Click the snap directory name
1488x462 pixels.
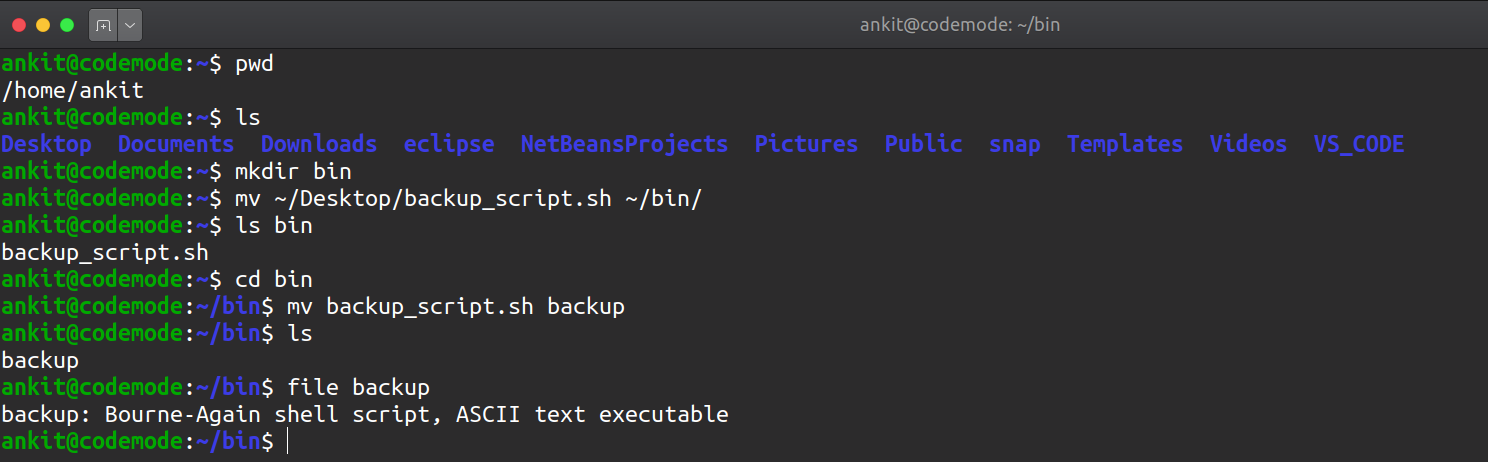point(1014,144)
